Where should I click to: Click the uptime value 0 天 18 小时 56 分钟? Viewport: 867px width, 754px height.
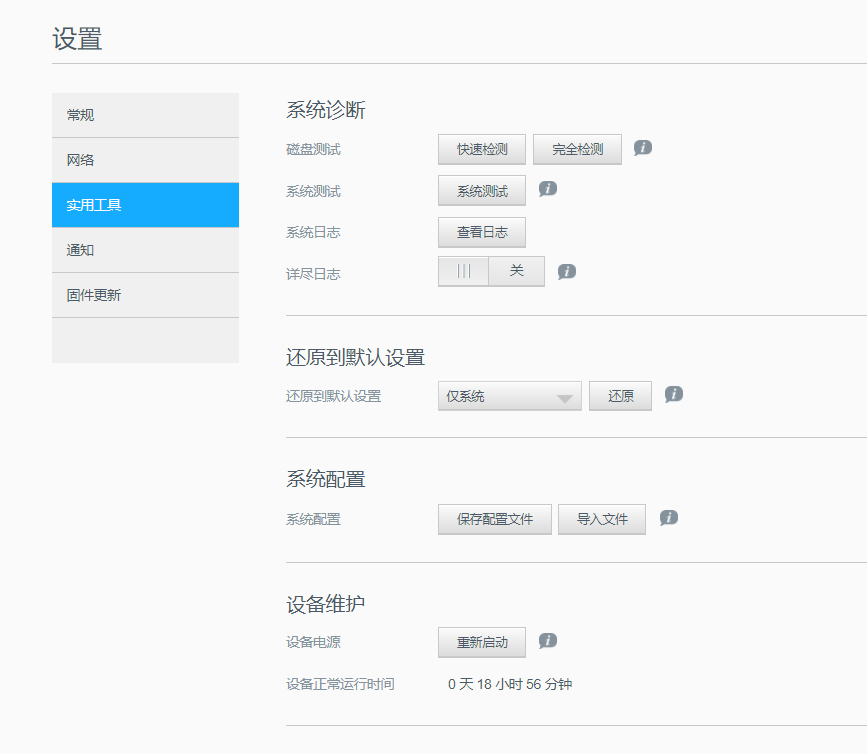click(x=510, y=684)
